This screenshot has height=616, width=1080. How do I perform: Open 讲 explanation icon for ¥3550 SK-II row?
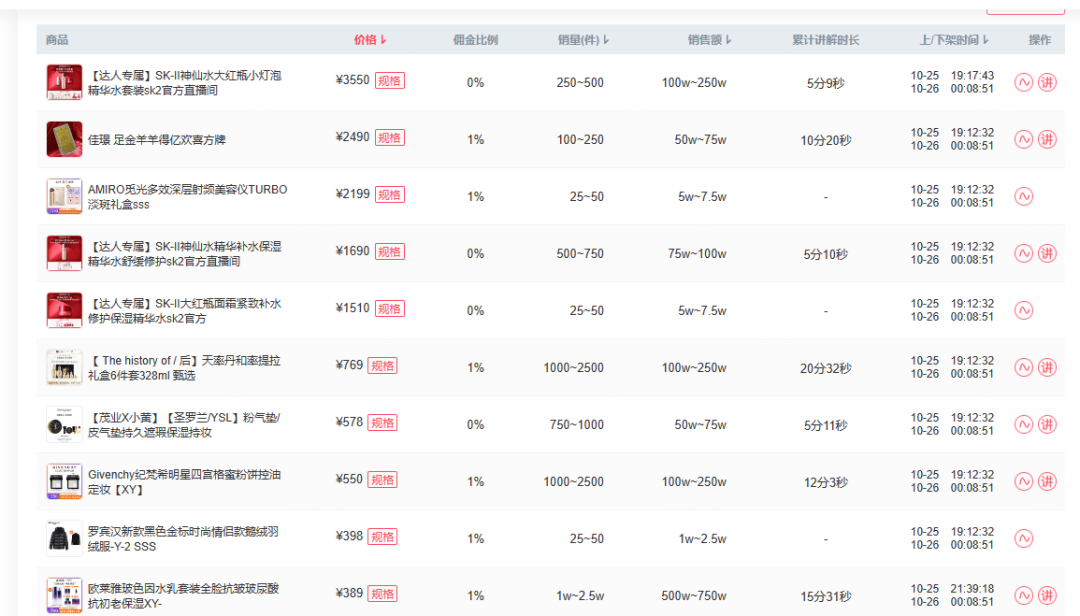pos(1047,83)
